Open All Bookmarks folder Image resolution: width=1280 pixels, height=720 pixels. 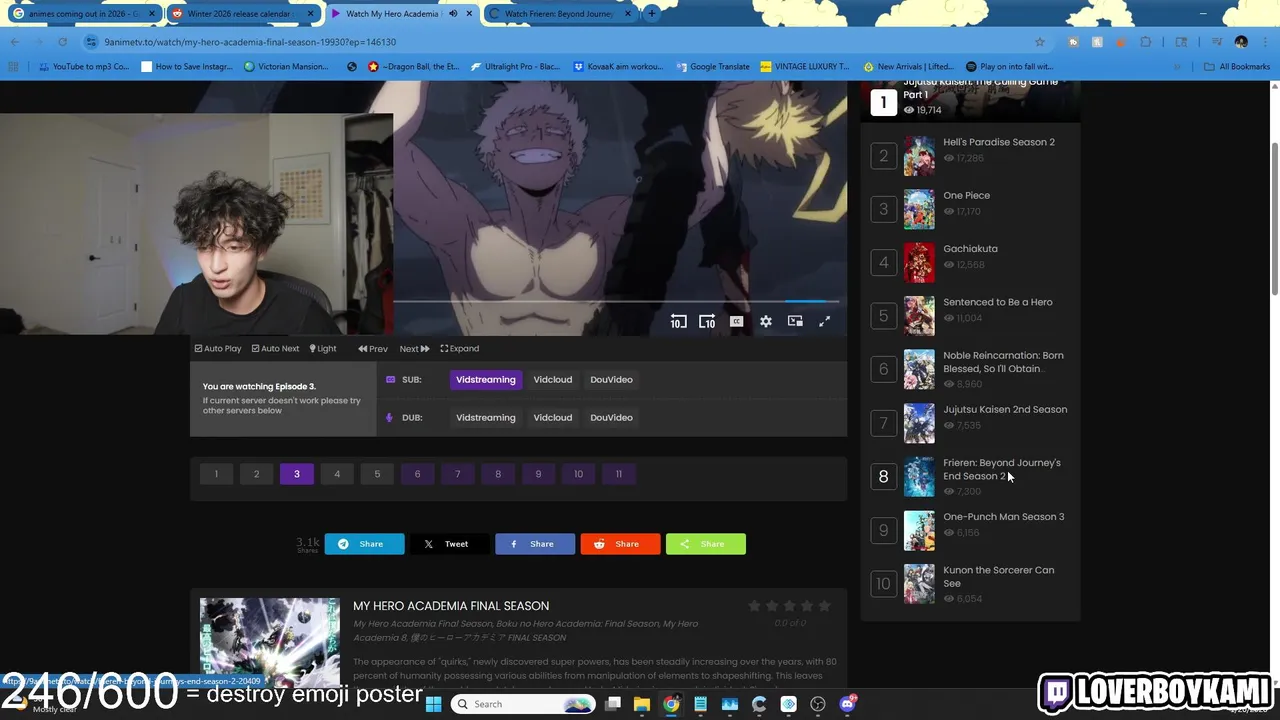(x=1237, y=67)
